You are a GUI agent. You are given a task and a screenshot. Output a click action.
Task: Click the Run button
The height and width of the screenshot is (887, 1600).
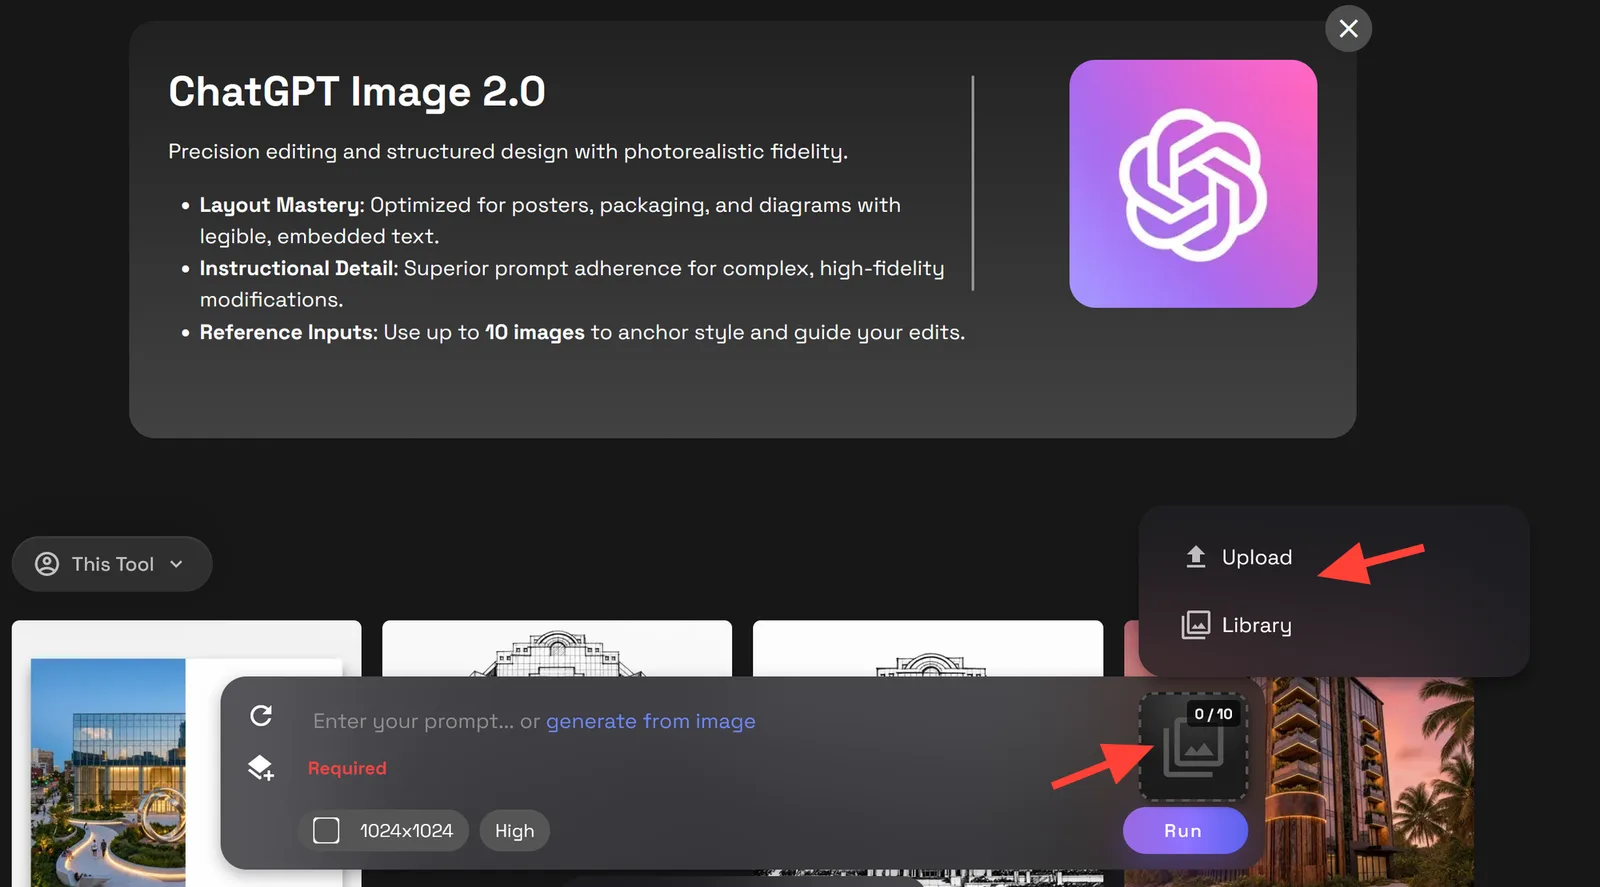pos(1185,831)
